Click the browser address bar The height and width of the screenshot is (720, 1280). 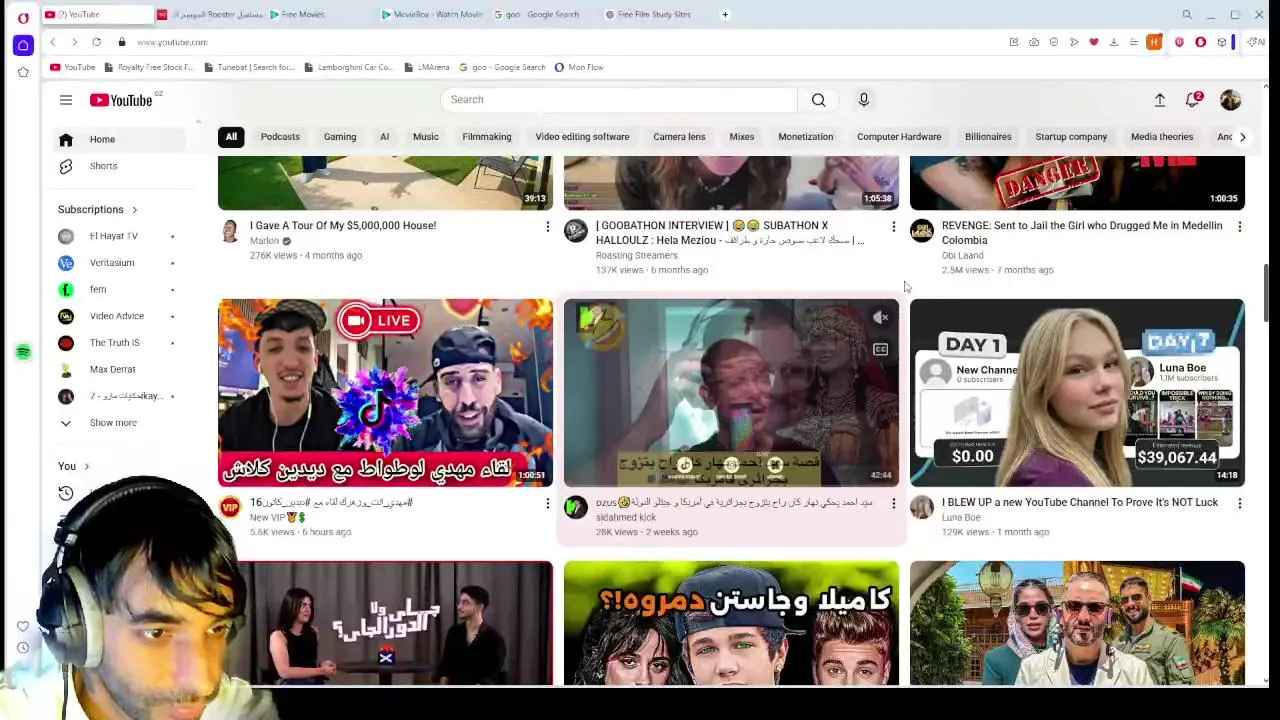(x=560, y=42)
